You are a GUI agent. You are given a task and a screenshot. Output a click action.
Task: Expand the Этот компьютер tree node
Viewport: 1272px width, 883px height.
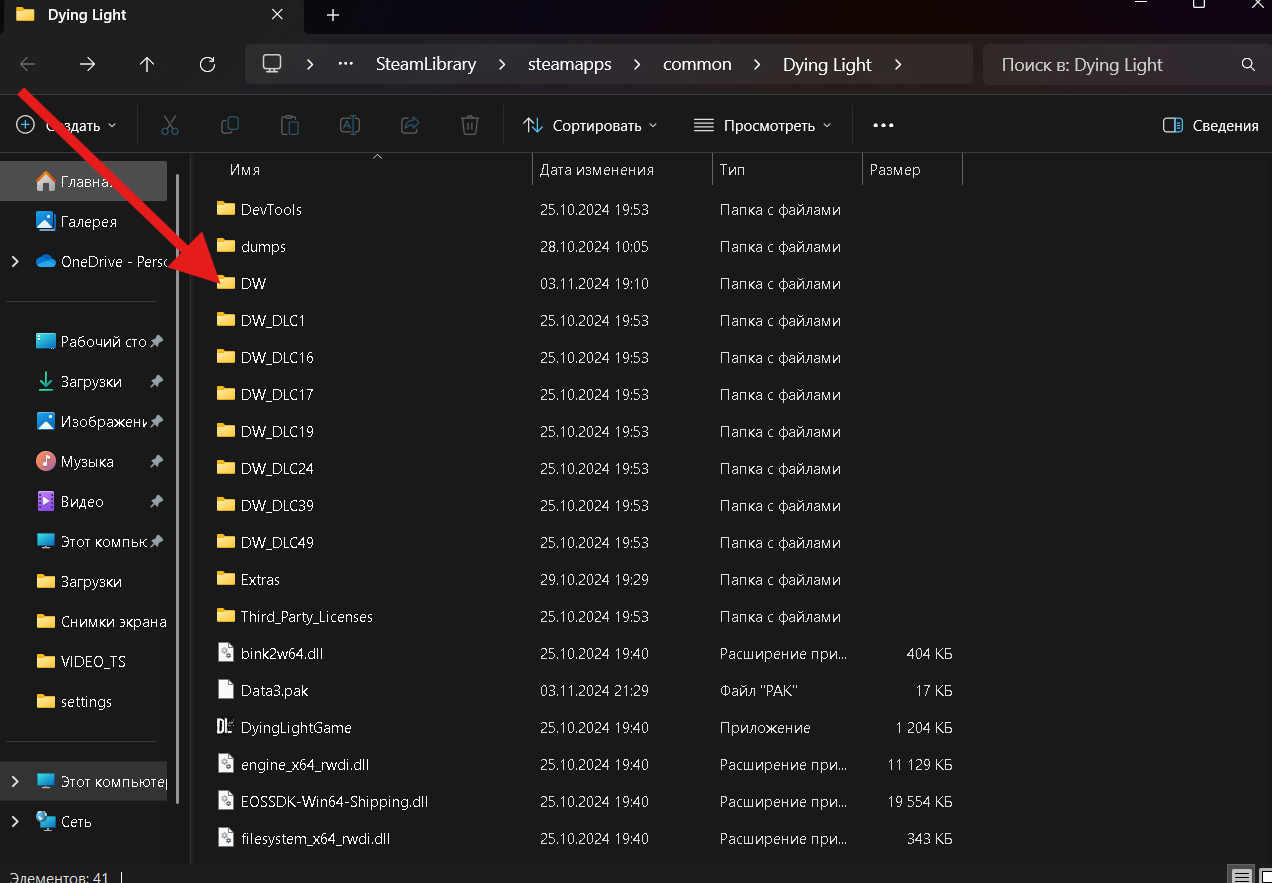[15, 781]
